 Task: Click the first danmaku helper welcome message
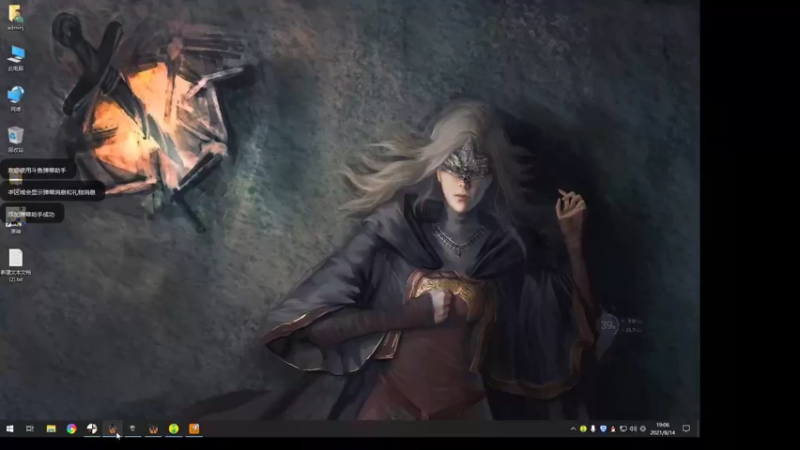tap(37, 170)
